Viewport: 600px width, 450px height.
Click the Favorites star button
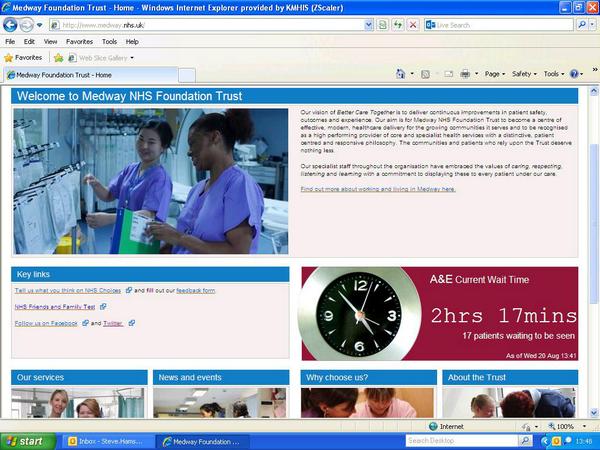[23, 58]
